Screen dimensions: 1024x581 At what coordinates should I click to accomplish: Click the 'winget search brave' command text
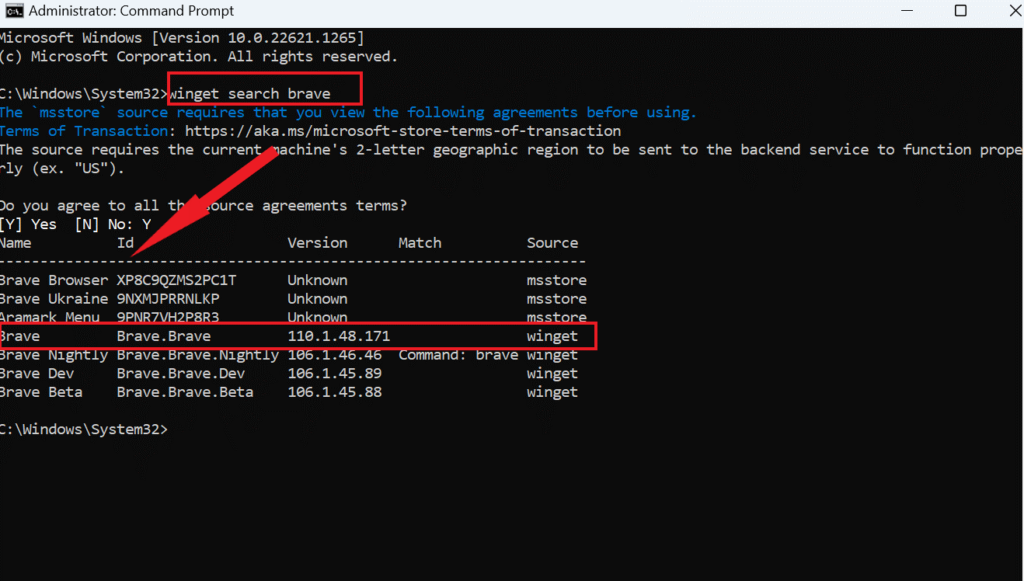click(x=251, y=94)
